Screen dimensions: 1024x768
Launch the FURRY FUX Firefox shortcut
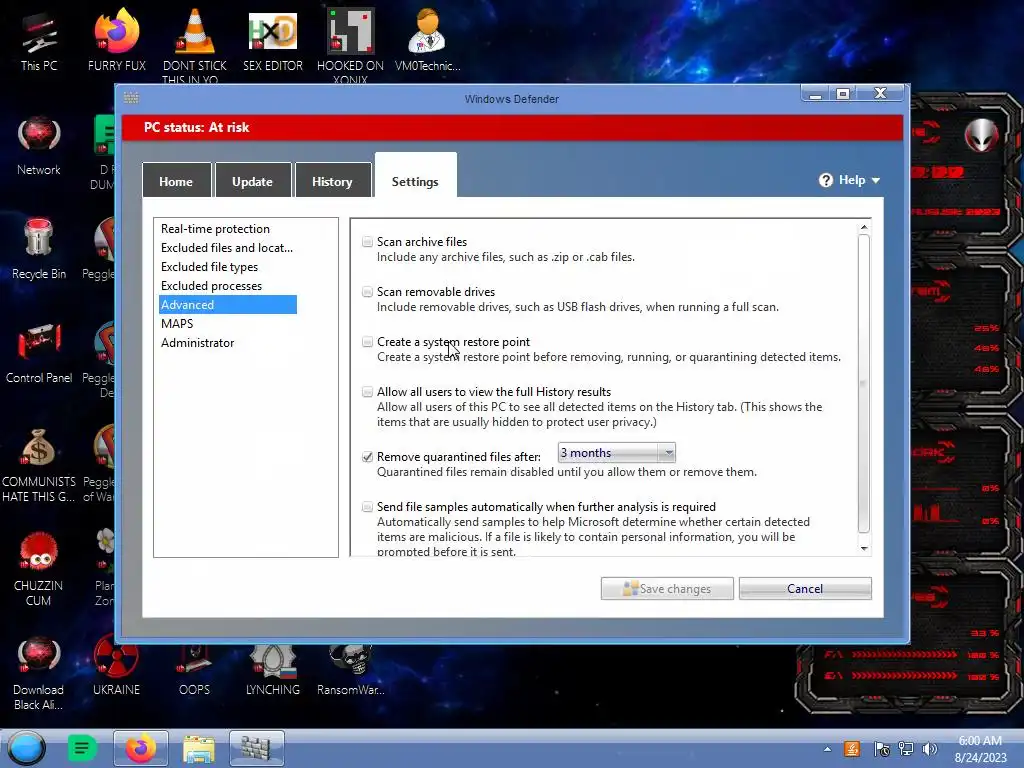point(116,40)
